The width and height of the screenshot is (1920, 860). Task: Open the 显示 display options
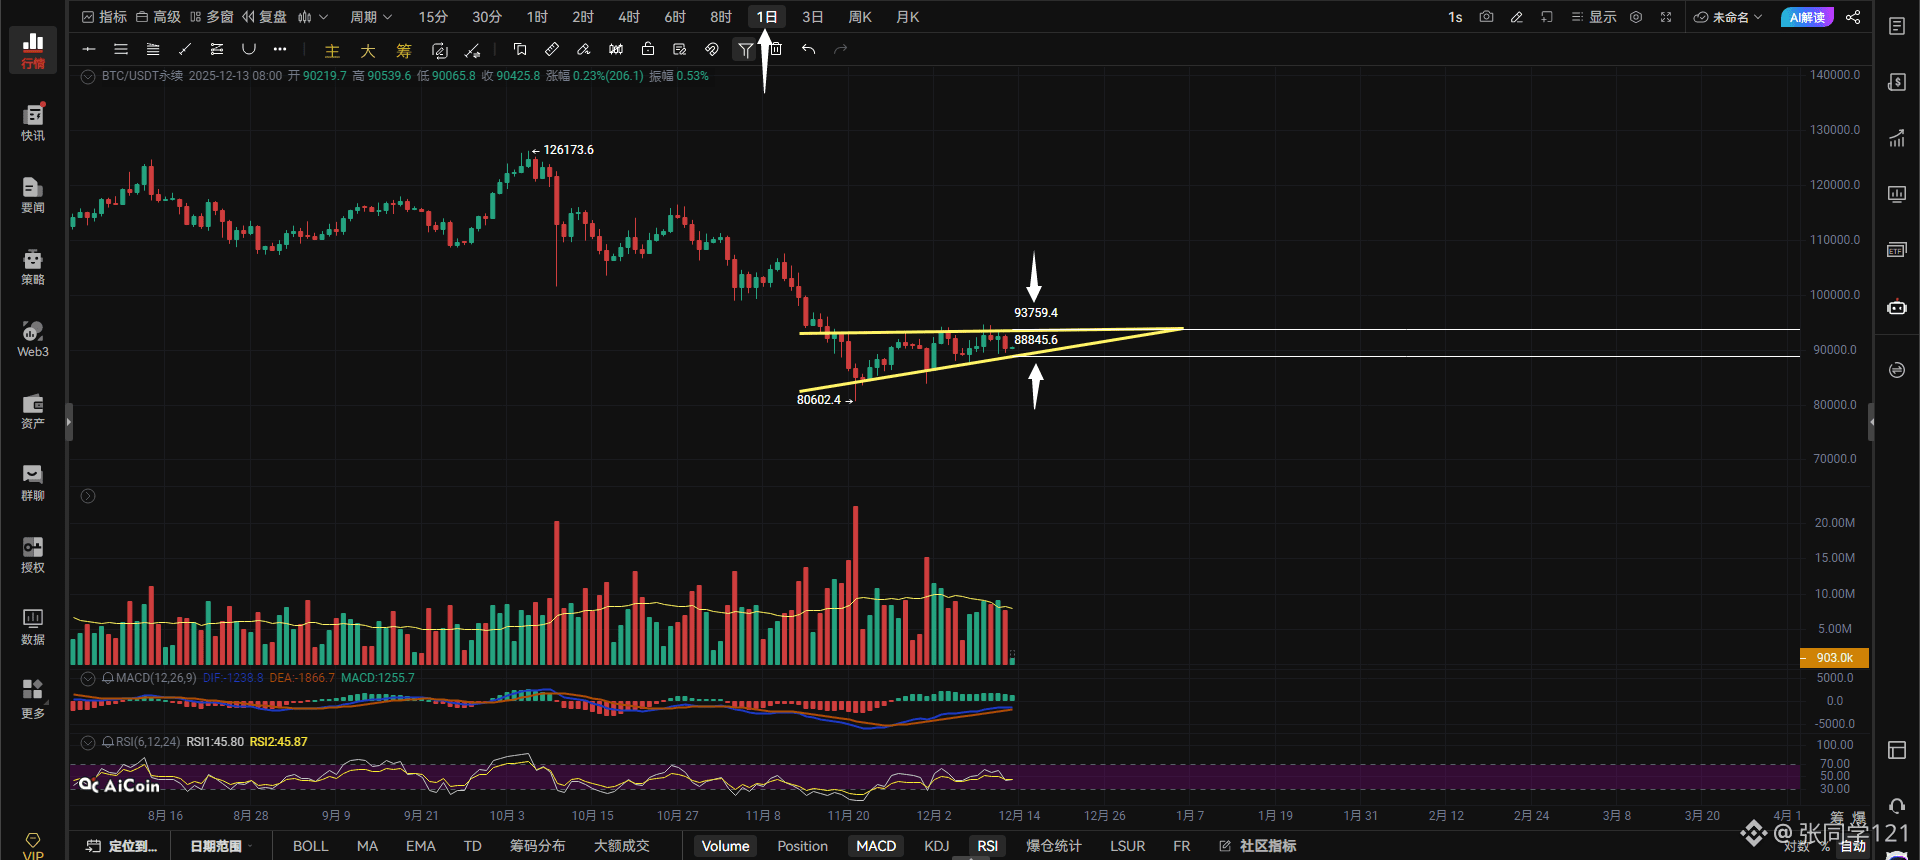coord(1594,17)
